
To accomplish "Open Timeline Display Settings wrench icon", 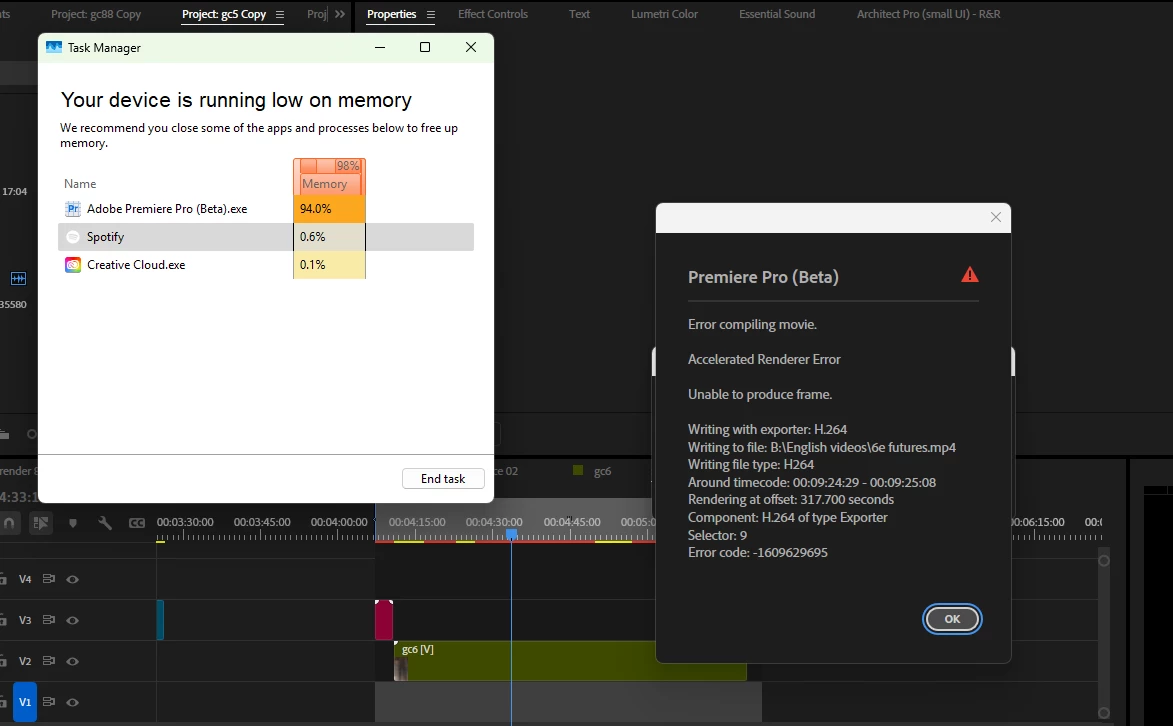I will pyautogui.click(x=105, y=523).
